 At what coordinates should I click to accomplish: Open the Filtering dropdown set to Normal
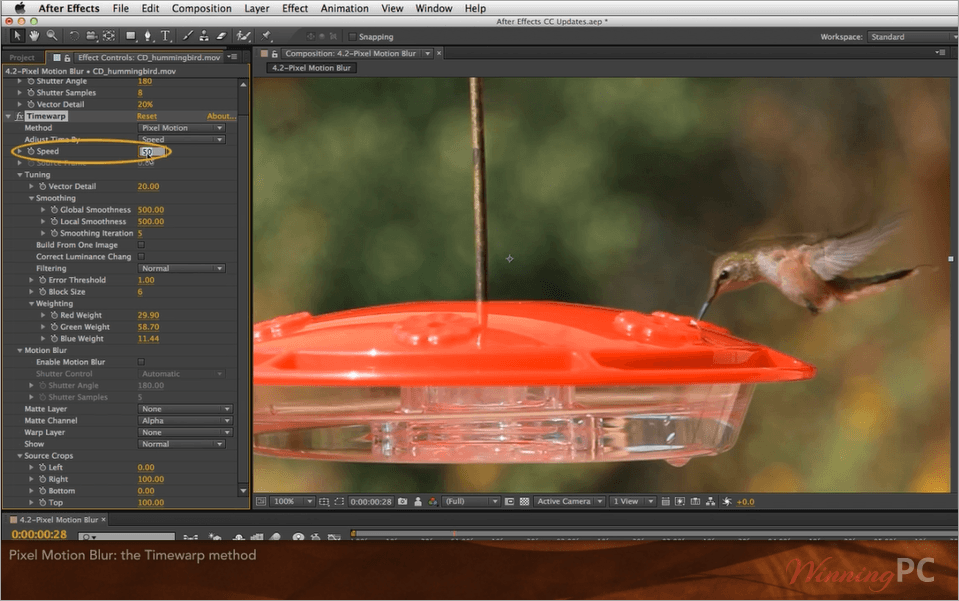point(182,268)
